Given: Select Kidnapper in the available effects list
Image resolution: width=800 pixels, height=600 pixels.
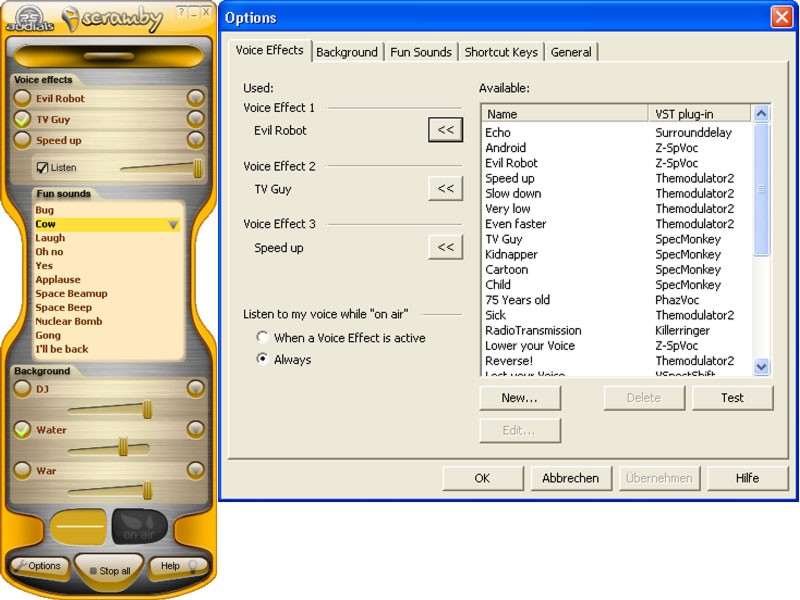Looking at the screenshot, I should pos(511,254).
